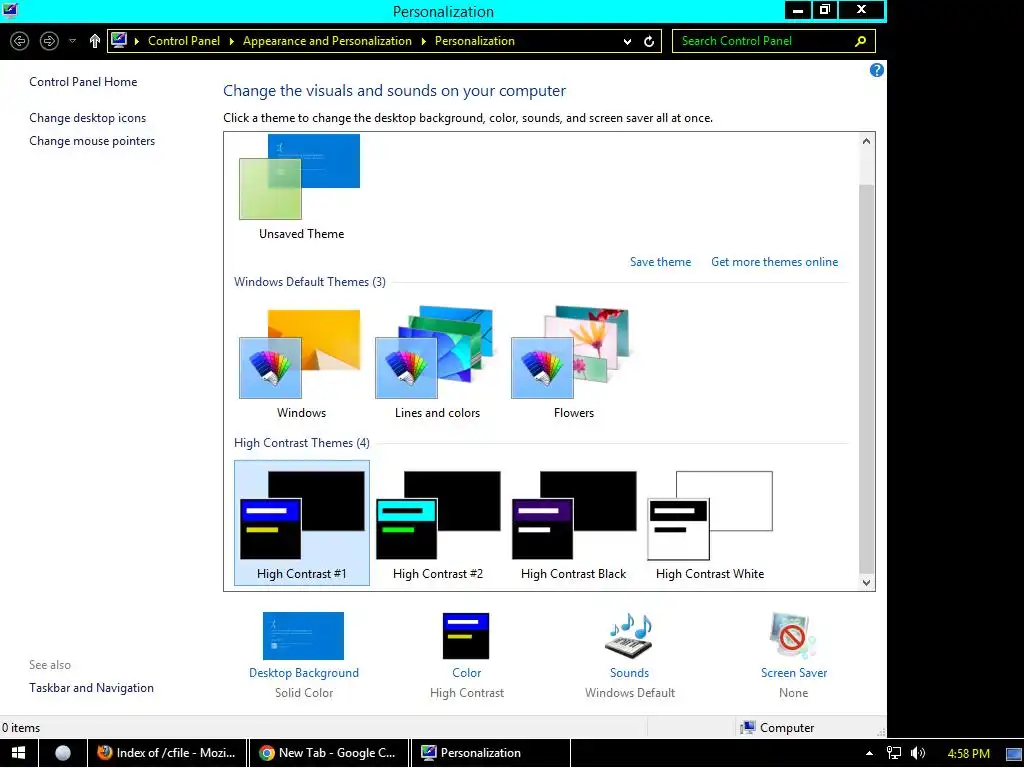Click the 4:58 PM clock

click(x=968, y=754)
